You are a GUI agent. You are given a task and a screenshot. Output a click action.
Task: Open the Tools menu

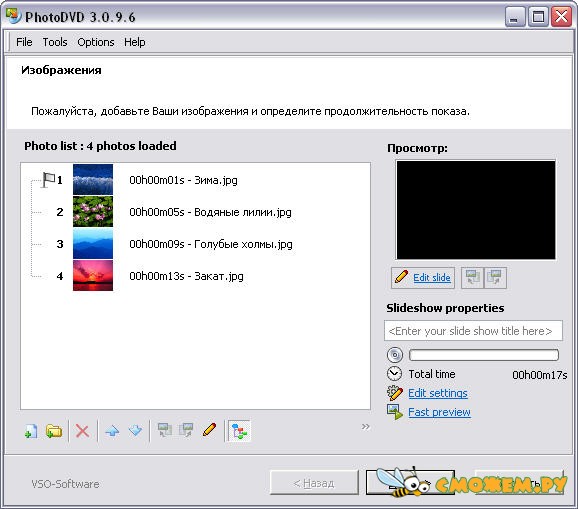(x=55, y=42)
